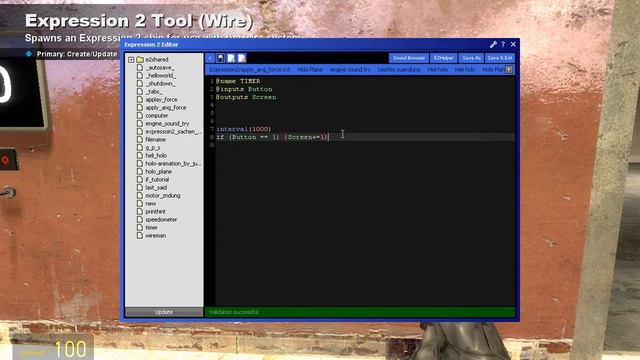Open the file named new

151,204
